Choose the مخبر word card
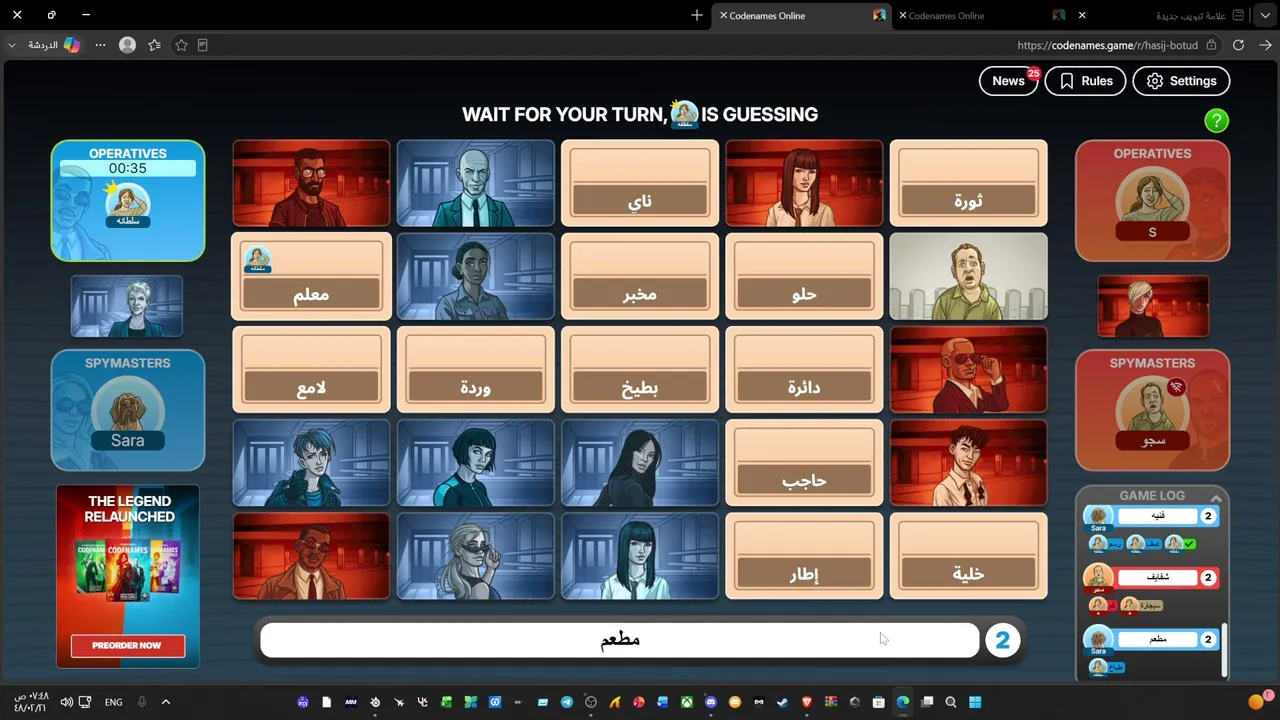This screenshot has width=1280, height=720. pos(640,277)
